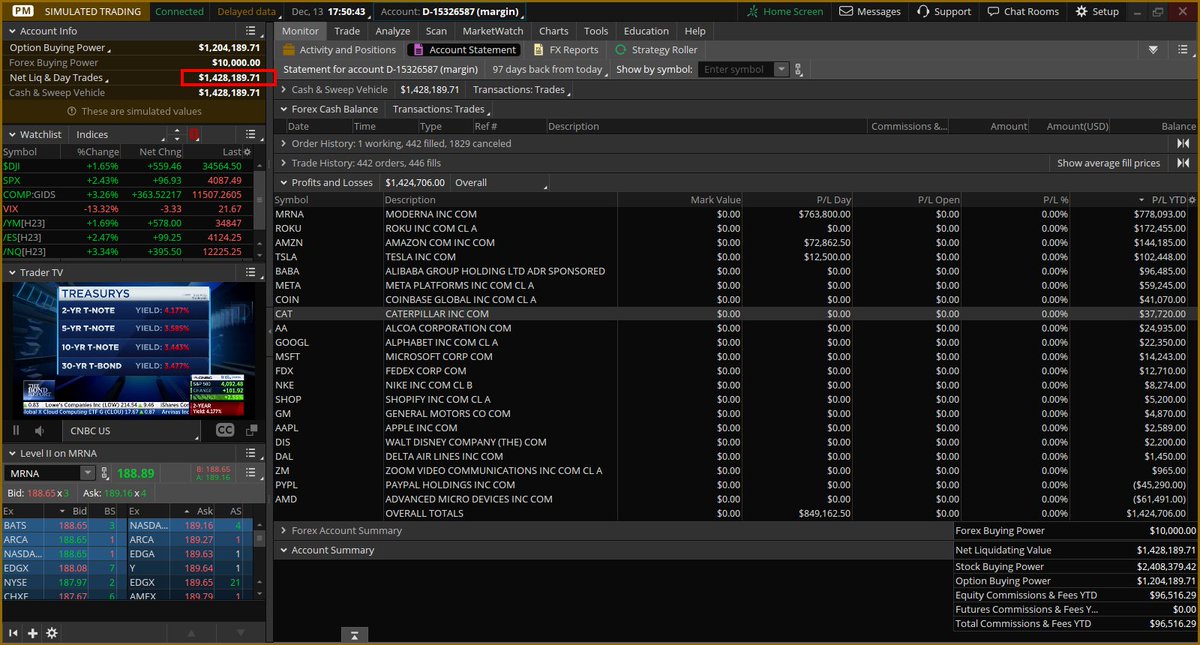1200x645 pixels.
Task: Open the Strategy Roller subtab
Action: [x=656, y=50]
